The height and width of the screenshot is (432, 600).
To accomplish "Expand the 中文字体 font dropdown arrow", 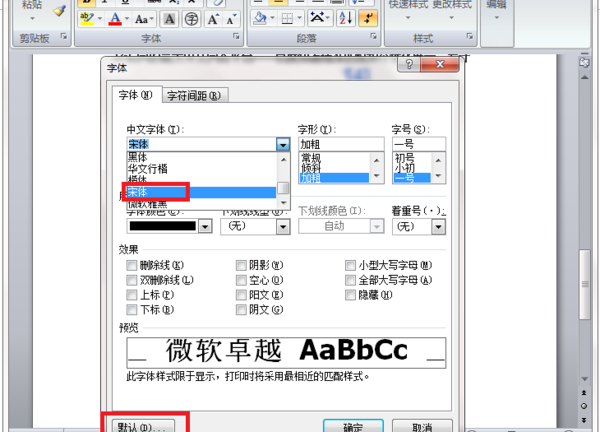I will point(283,145).
